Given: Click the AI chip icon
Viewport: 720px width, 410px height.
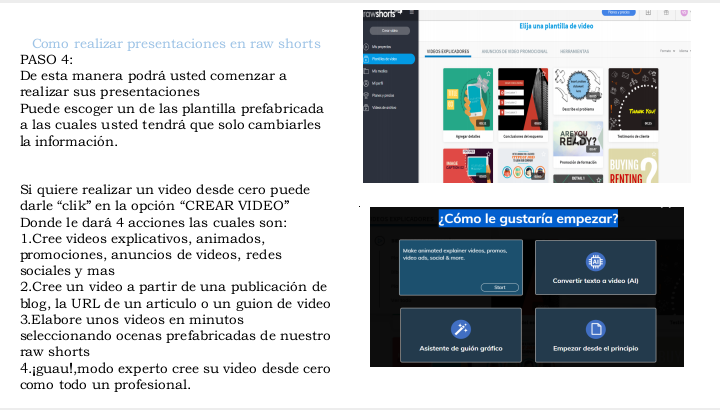Looking at the screenshot, I should click(596, 262).
